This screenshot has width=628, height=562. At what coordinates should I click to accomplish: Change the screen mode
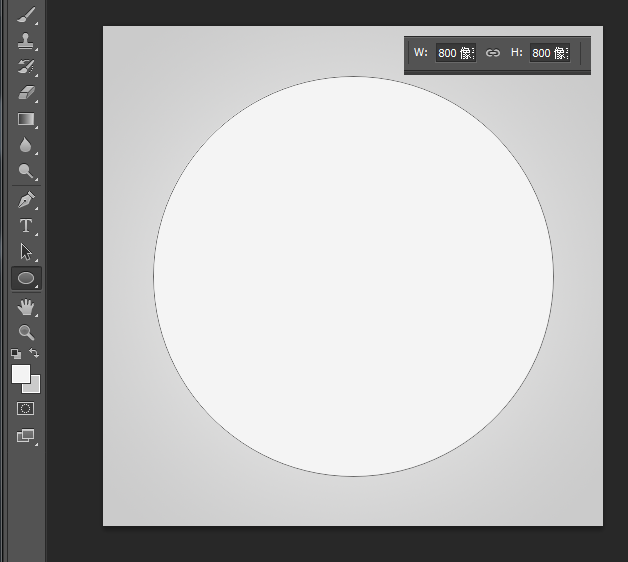(x=26, y=436)
